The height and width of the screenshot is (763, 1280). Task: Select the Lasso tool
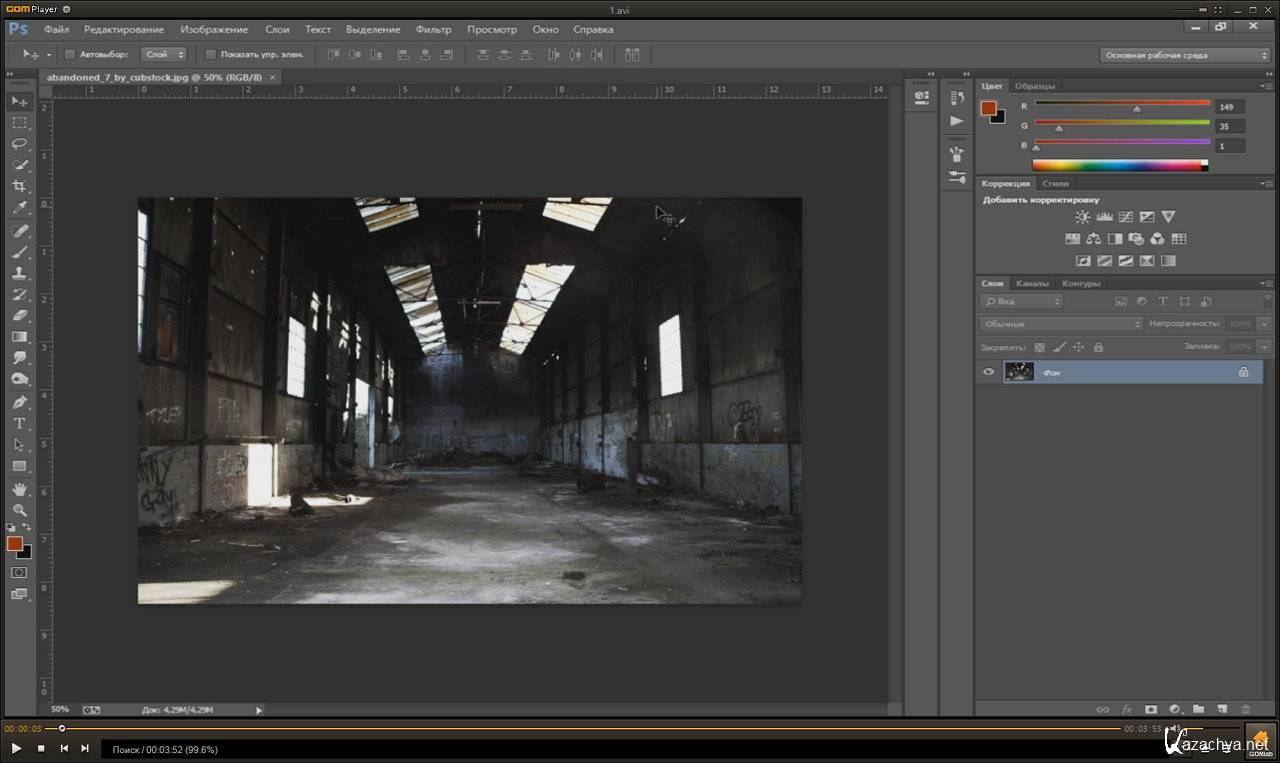19,144
